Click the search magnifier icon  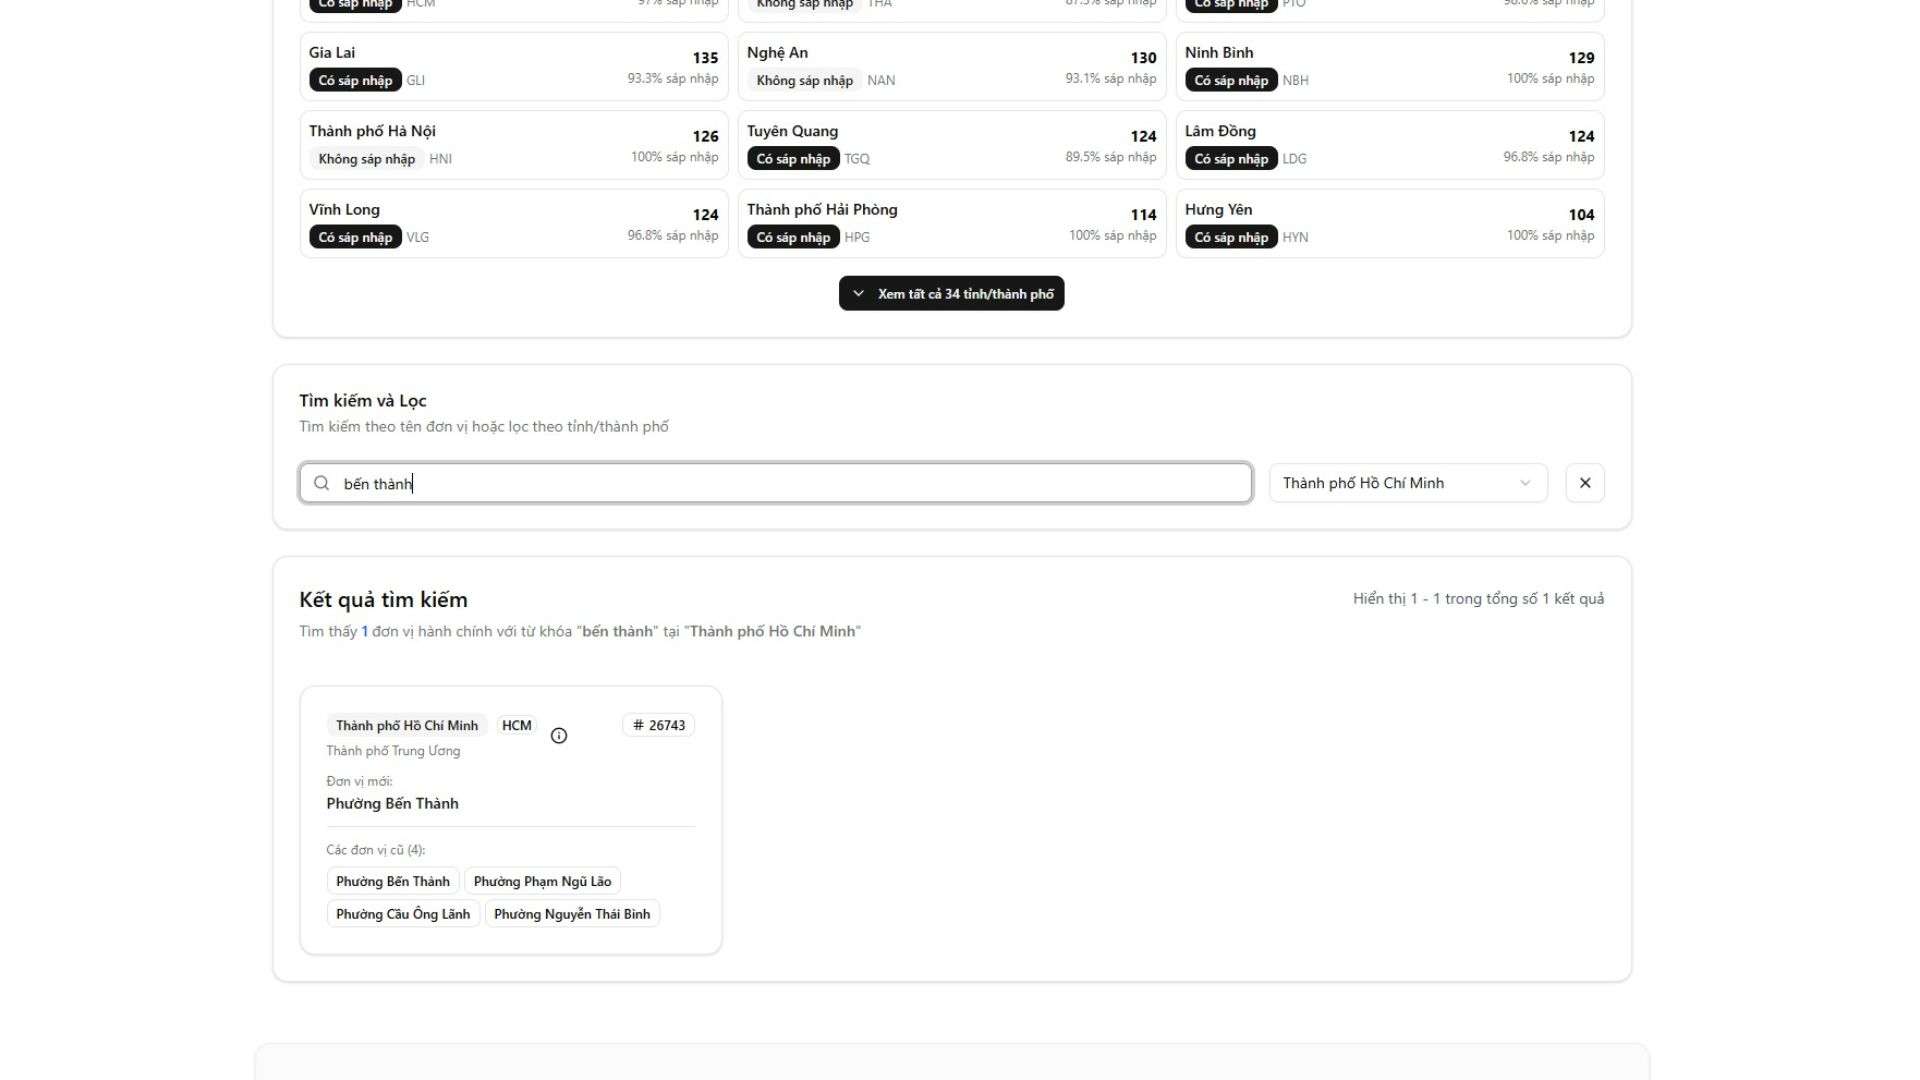322,484
